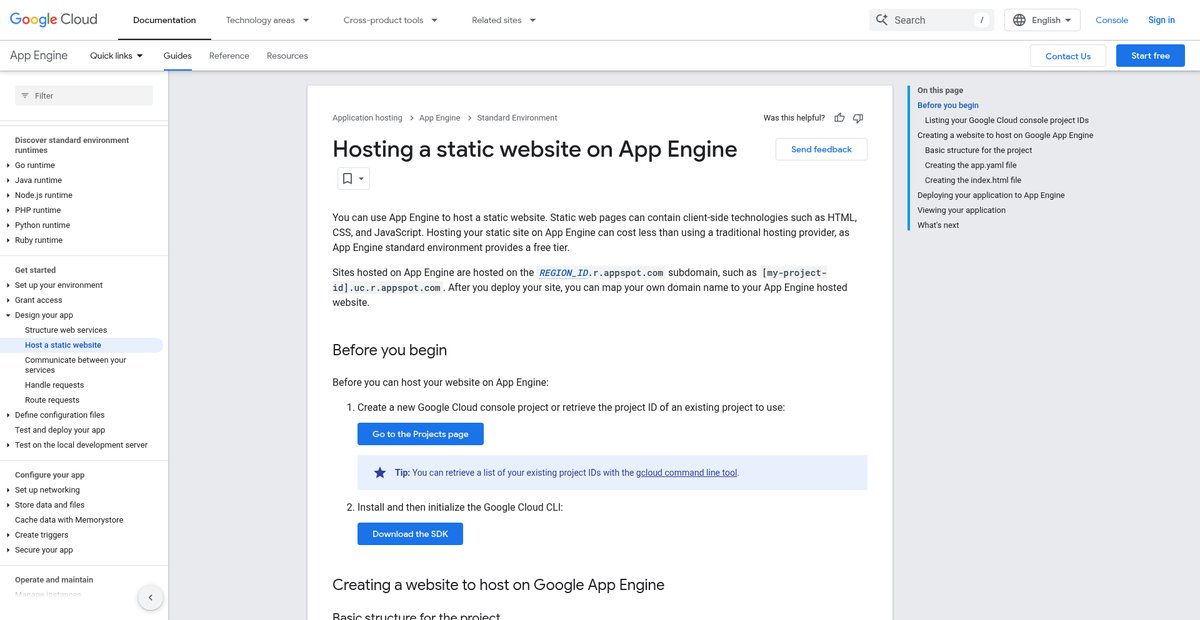Screen dimensions: 1200x620
Task: Expand the Python runtime section
Action: pos(9,225)
